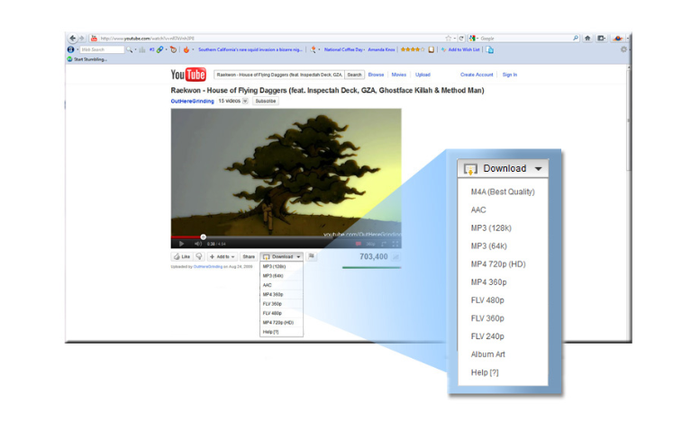Click the Sign In link
This screenshot has height=437, width=700.
pos(509,75)
